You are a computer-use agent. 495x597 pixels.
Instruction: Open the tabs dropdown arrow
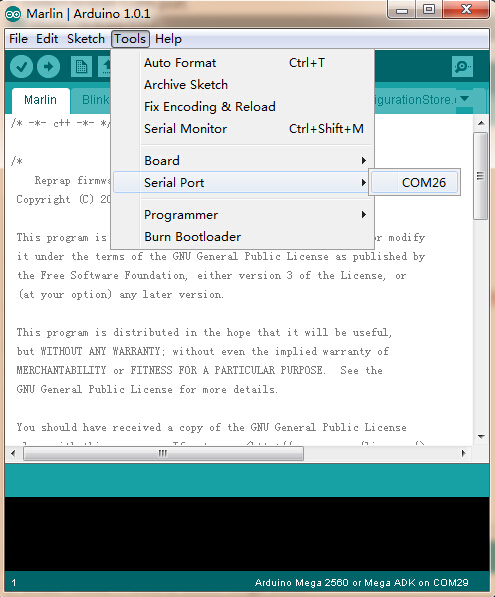(464, 99)
